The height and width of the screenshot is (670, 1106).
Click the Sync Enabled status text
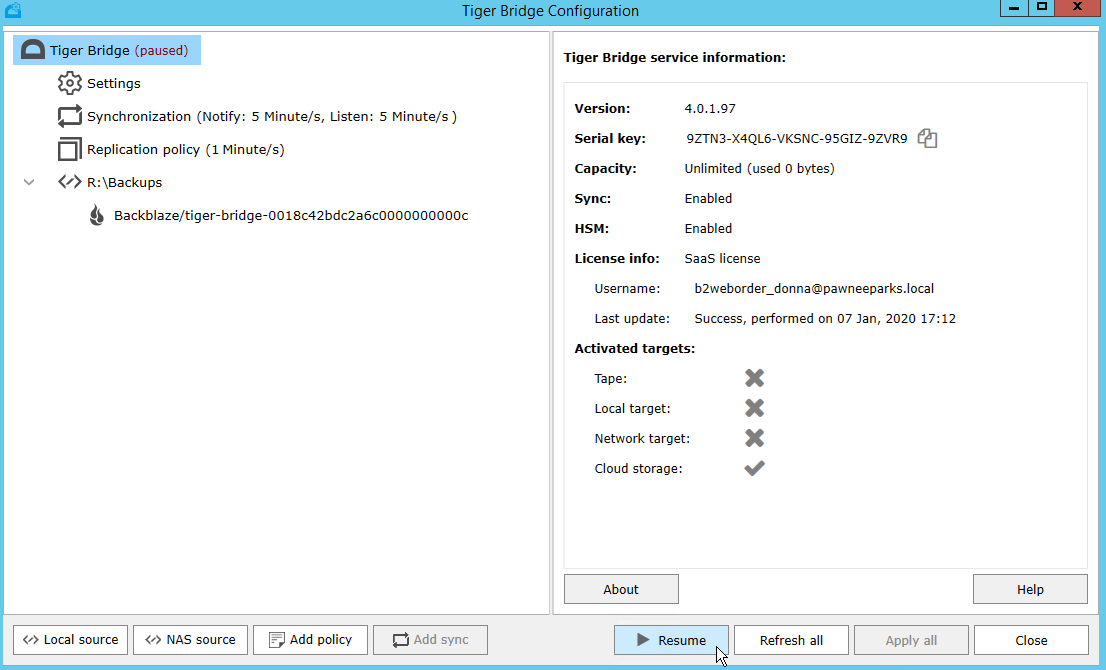coord(708,199)
